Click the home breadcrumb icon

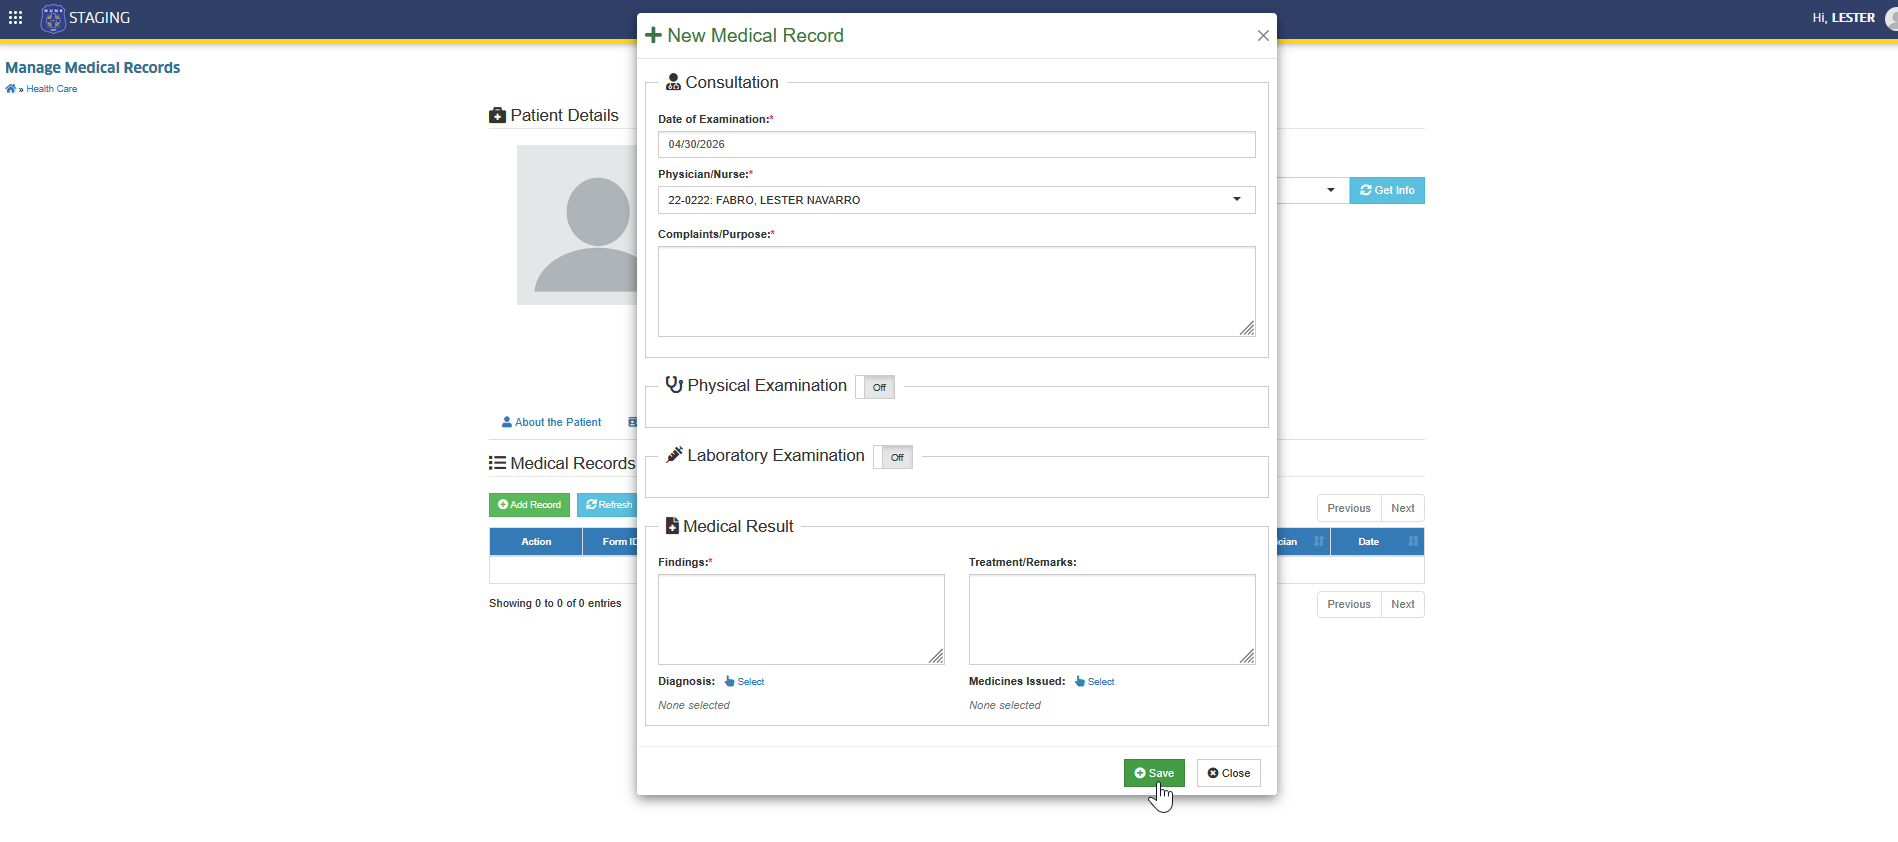[x=10, y=89]
